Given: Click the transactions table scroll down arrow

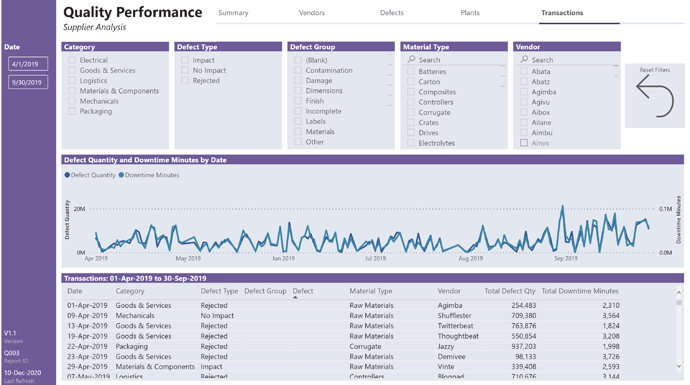Looking at the screenshot, I should pyautogui.click(x=679, y=366).
